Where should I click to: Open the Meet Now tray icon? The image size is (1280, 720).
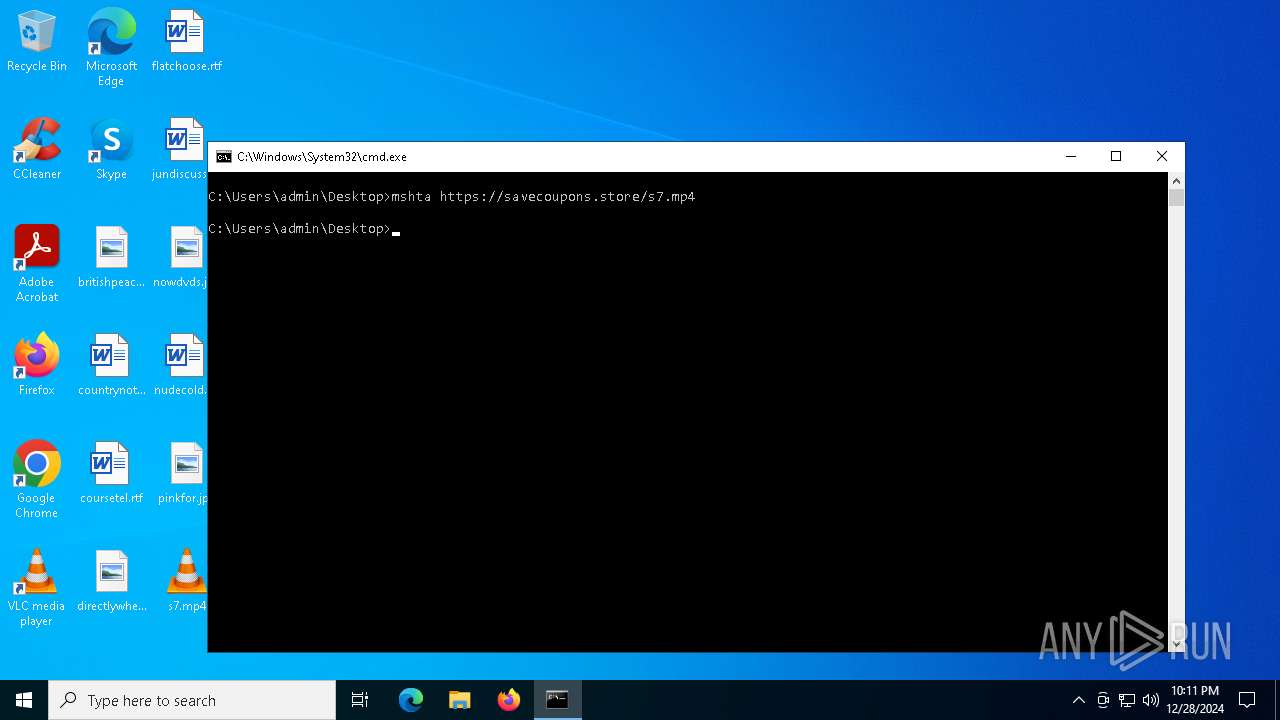click(1103, 700)
